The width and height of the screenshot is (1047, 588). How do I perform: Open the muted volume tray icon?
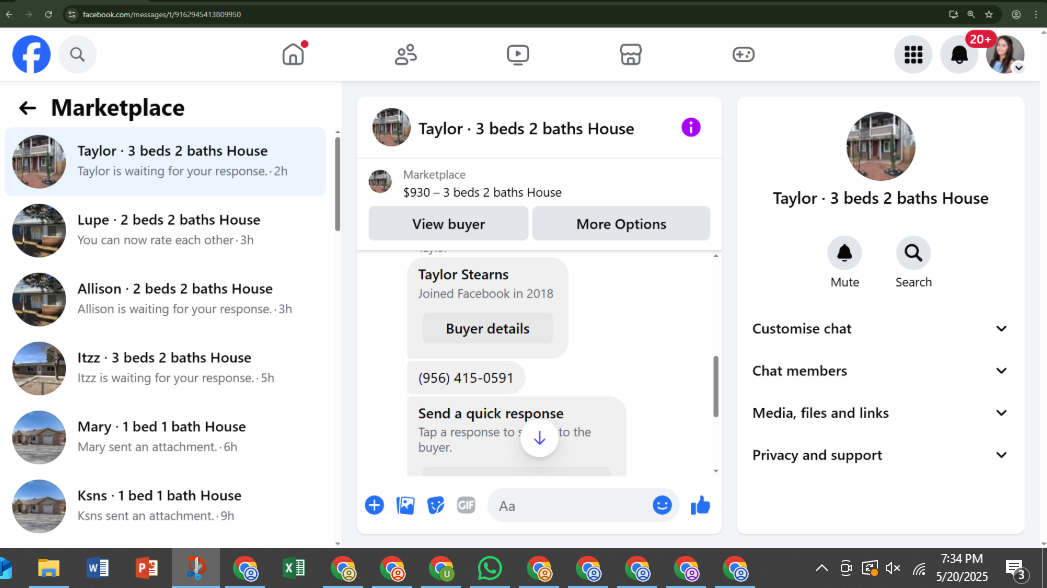pos(893,569)
